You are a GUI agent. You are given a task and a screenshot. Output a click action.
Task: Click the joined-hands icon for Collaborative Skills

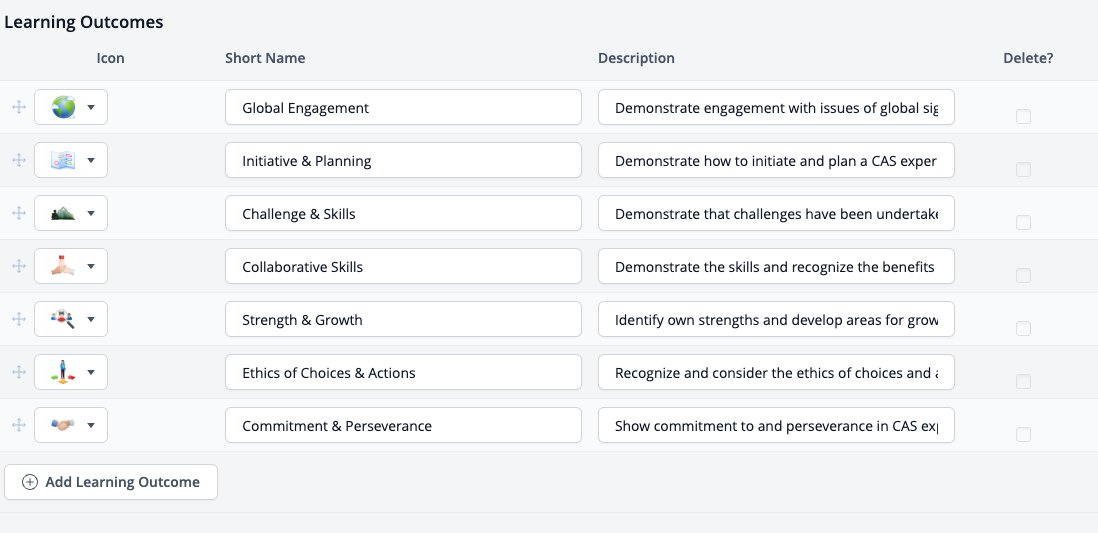(x=63, y=266)
